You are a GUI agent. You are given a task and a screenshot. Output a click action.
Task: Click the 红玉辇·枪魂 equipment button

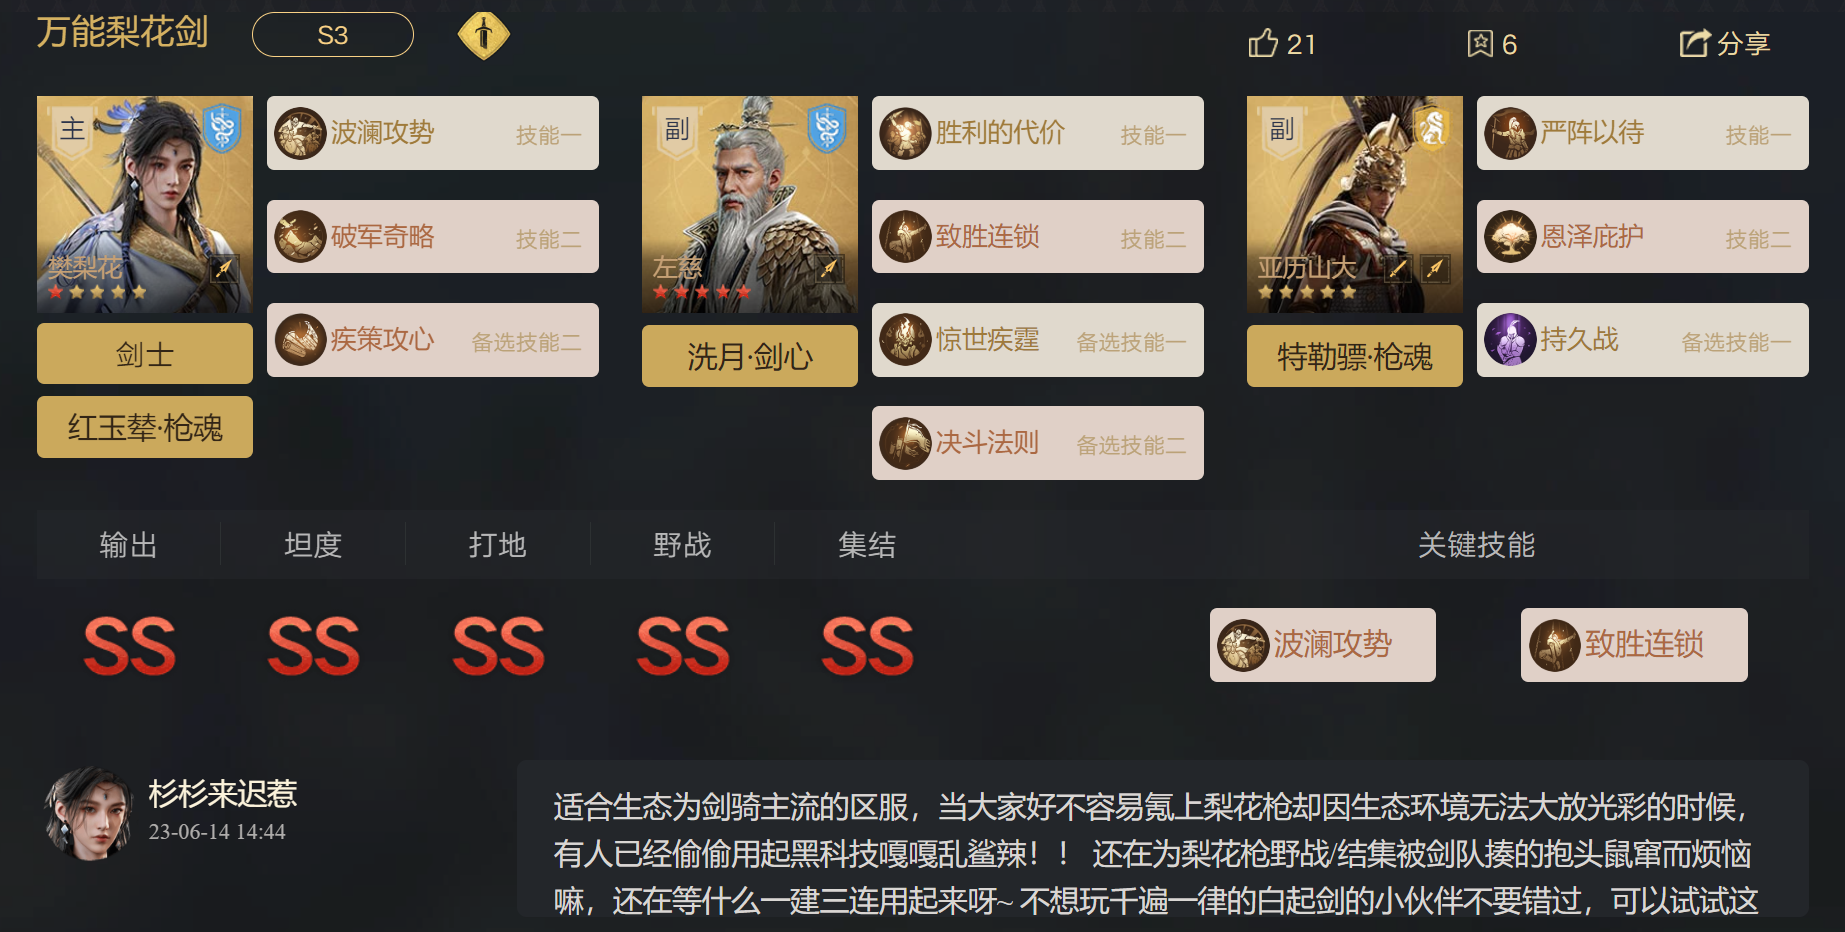145,427
